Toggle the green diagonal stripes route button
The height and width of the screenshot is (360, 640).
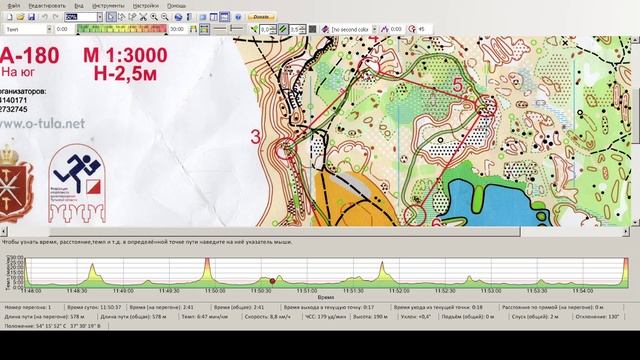click(283, 29)
